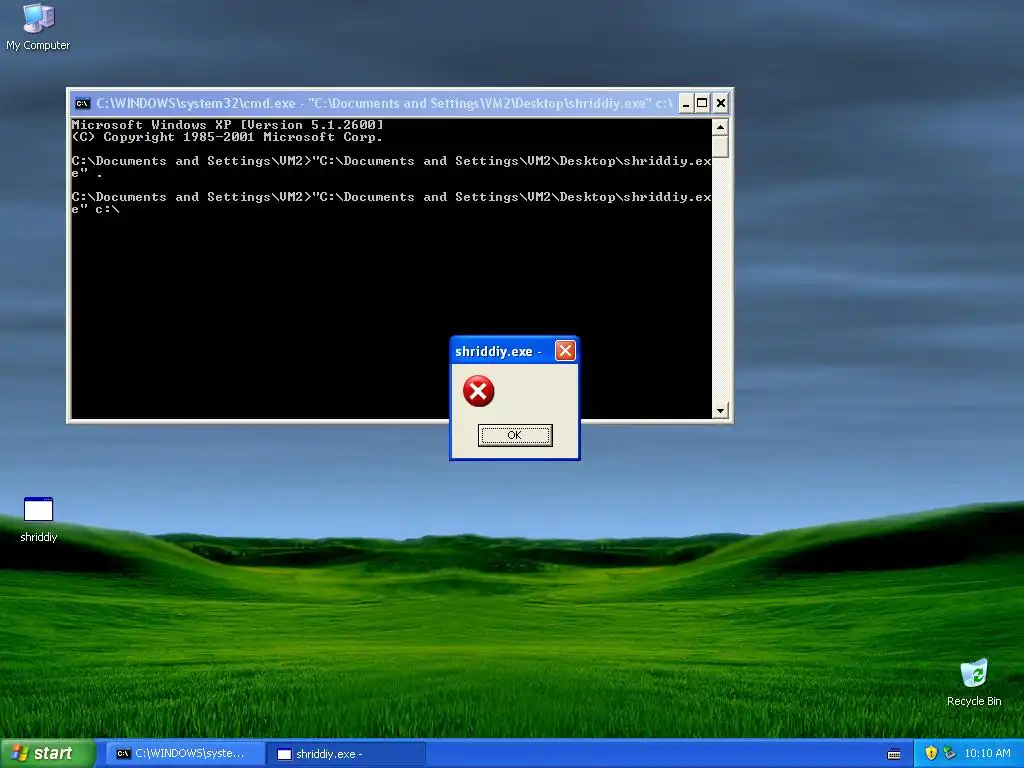Close the cmd.exe window
Image resolution: width=1024 pixels, height=768 pixels.
point(721,103)
